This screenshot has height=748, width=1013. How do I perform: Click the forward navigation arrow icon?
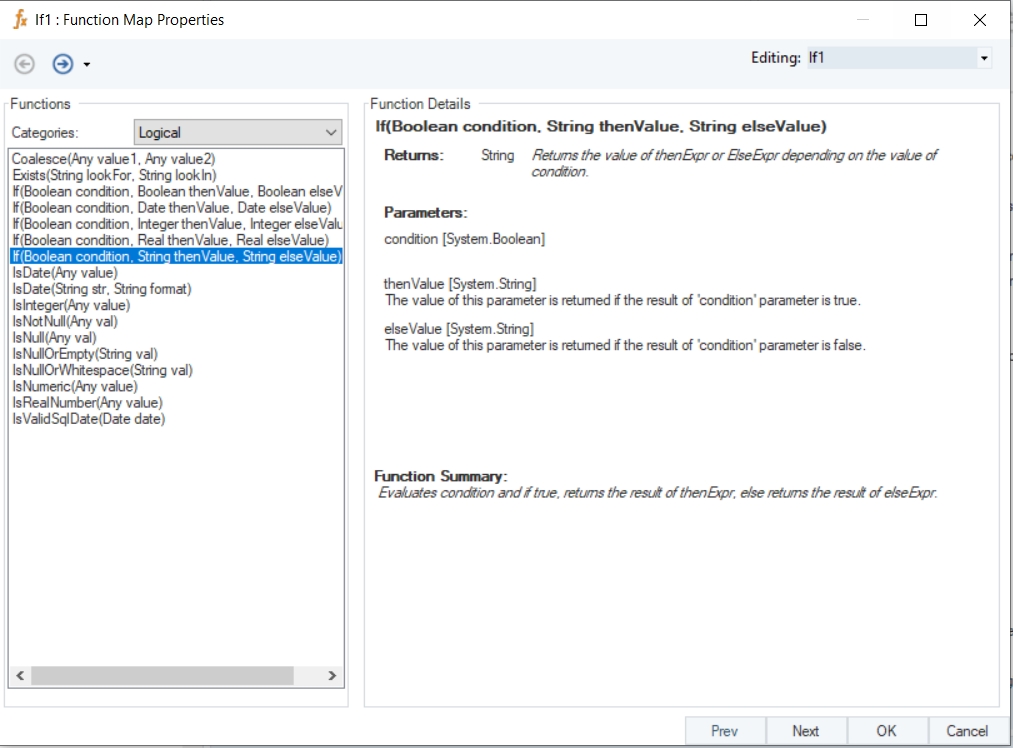click(x=63, y=64)
